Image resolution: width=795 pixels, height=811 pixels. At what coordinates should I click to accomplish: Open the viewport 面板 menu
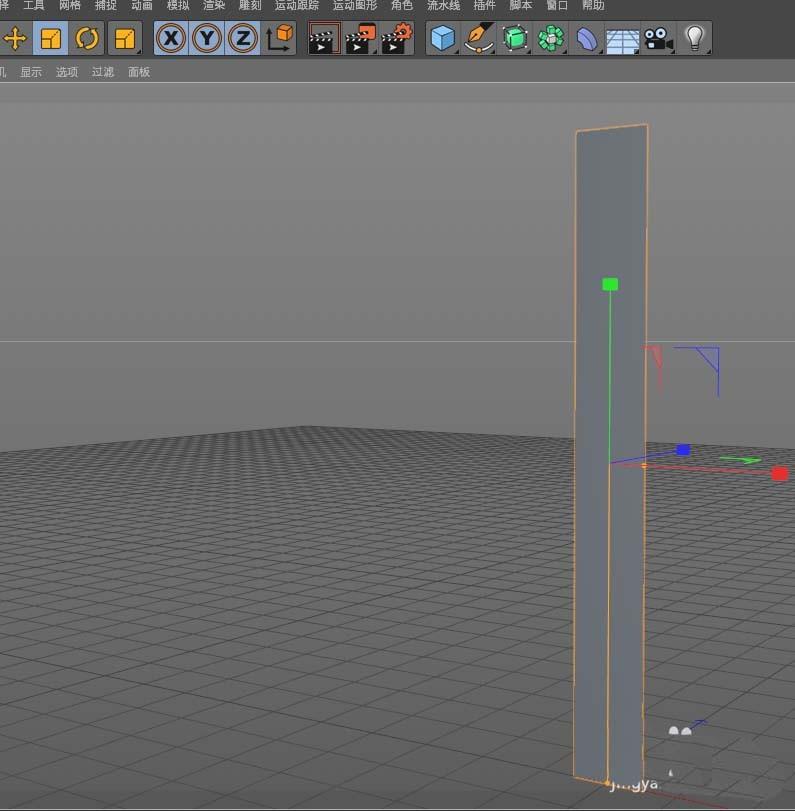(139, 72)
